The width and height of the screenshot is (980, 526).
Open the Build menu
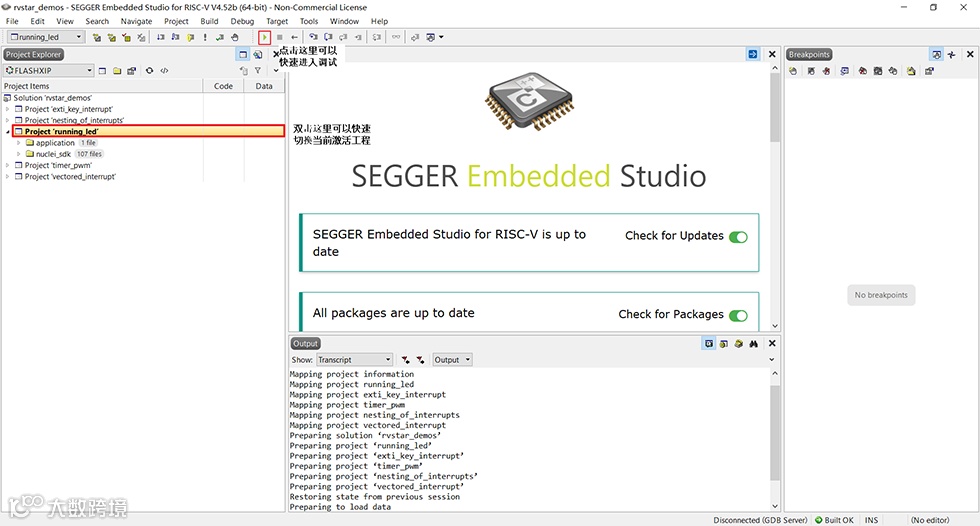[209, 21]
